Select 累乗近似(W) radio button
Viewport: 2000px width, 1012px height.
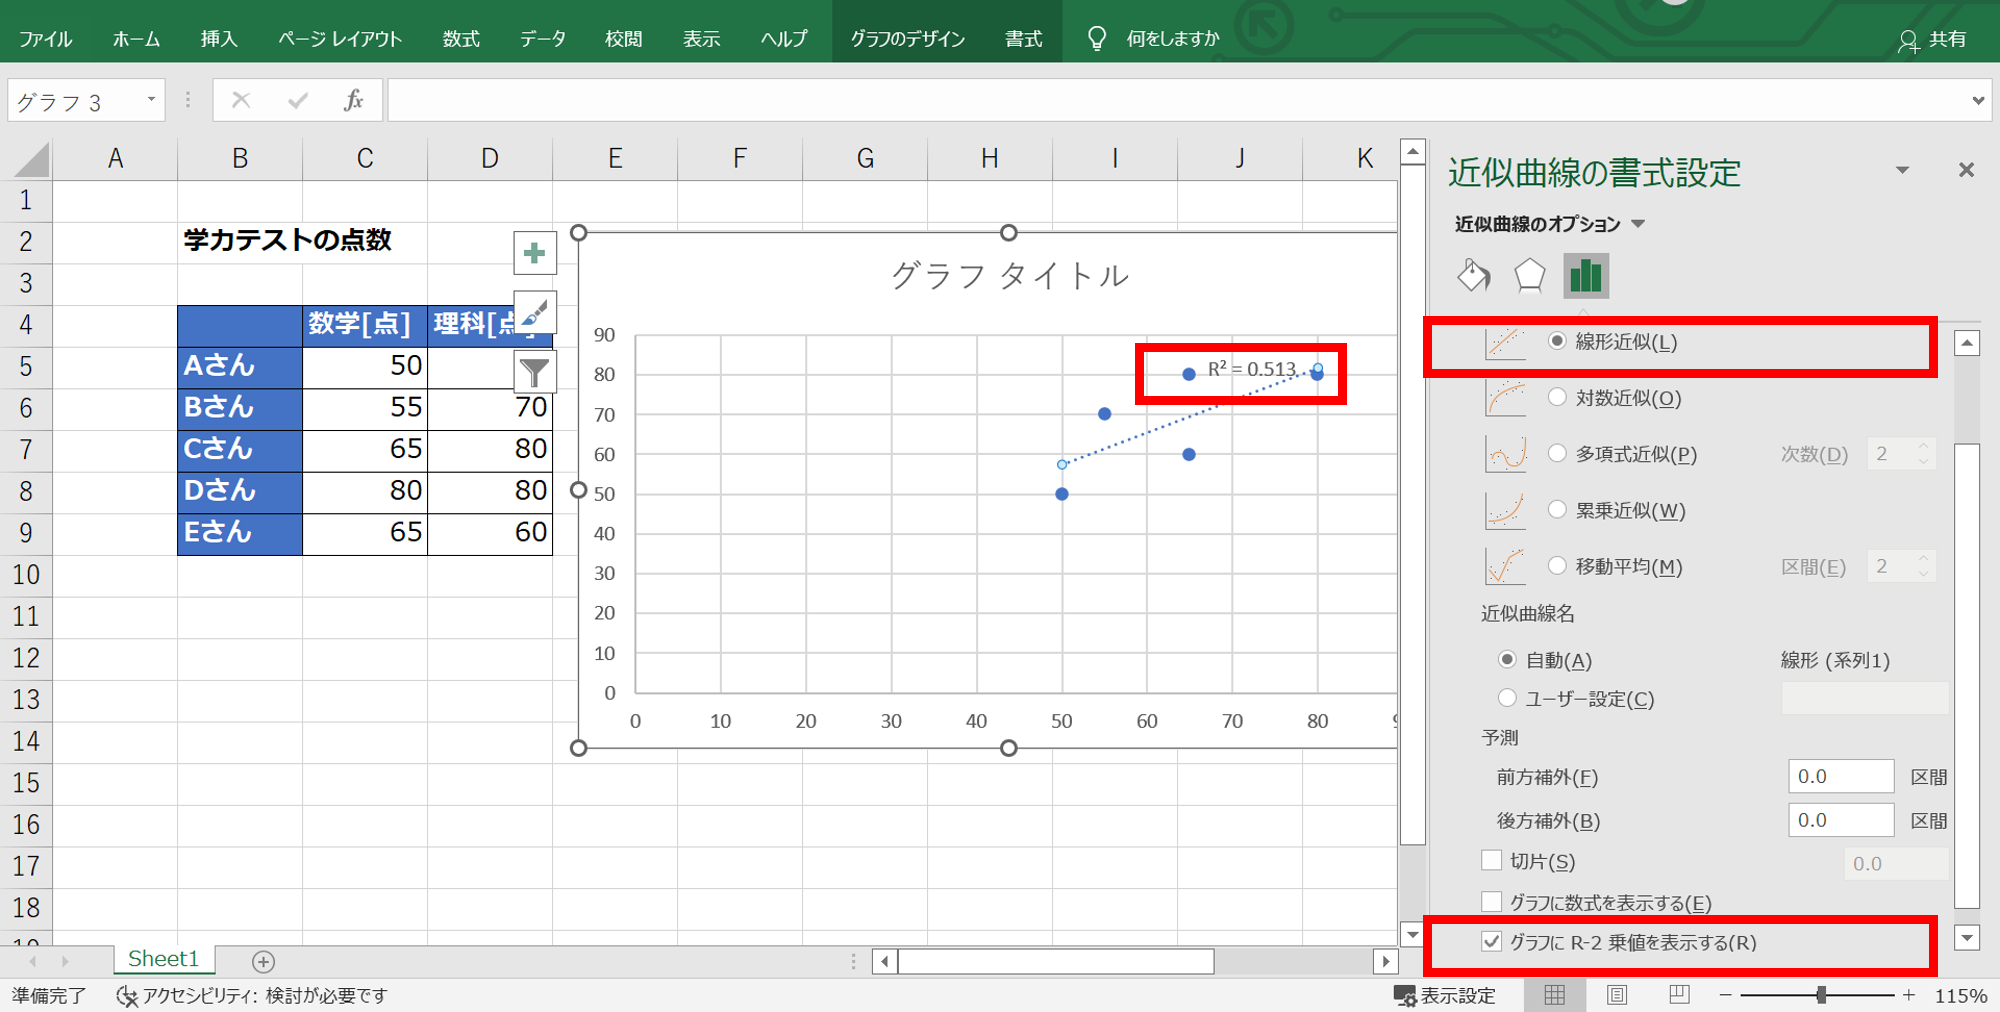point(1557,509)
